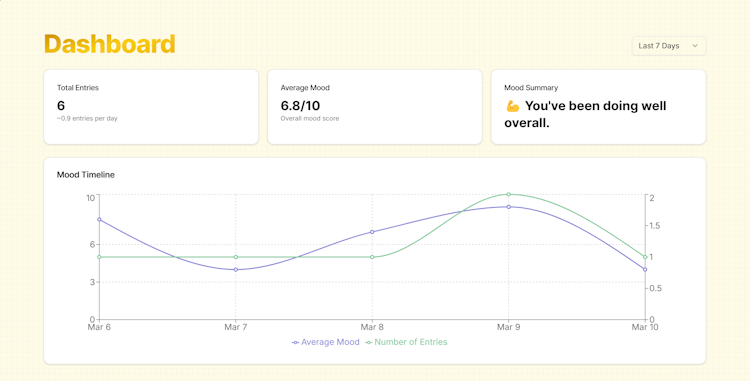Select the Average Mood data point on Mar 7
This screenshot has width=750, height=381.
pos(236,270)
